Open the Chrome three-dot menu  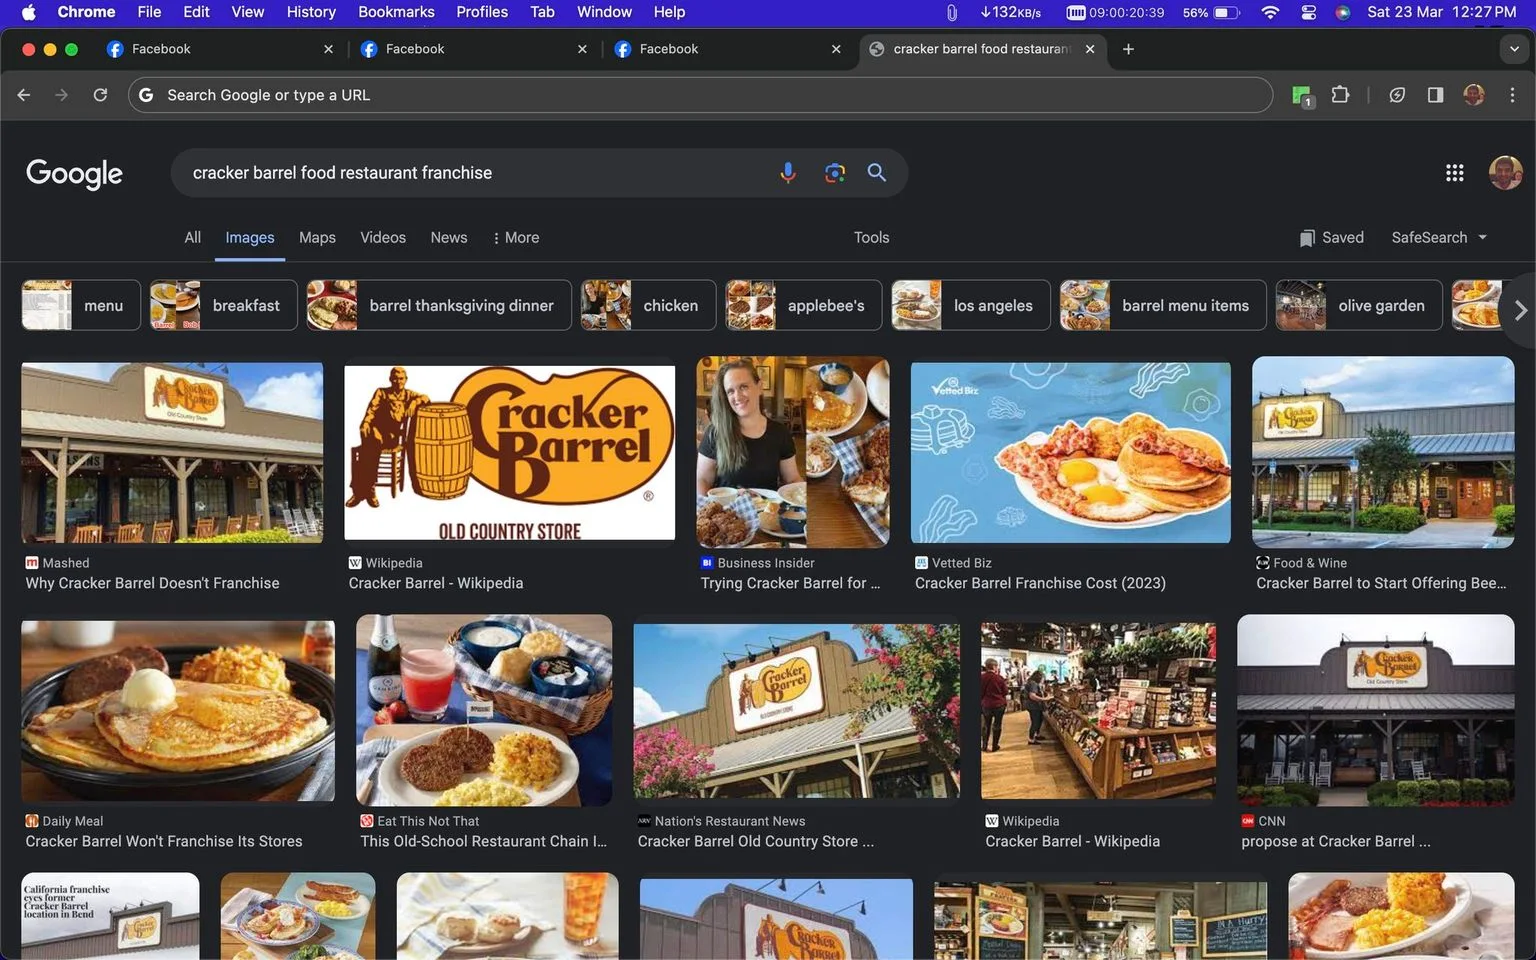pyautogui.click(x=1512, y=95)
